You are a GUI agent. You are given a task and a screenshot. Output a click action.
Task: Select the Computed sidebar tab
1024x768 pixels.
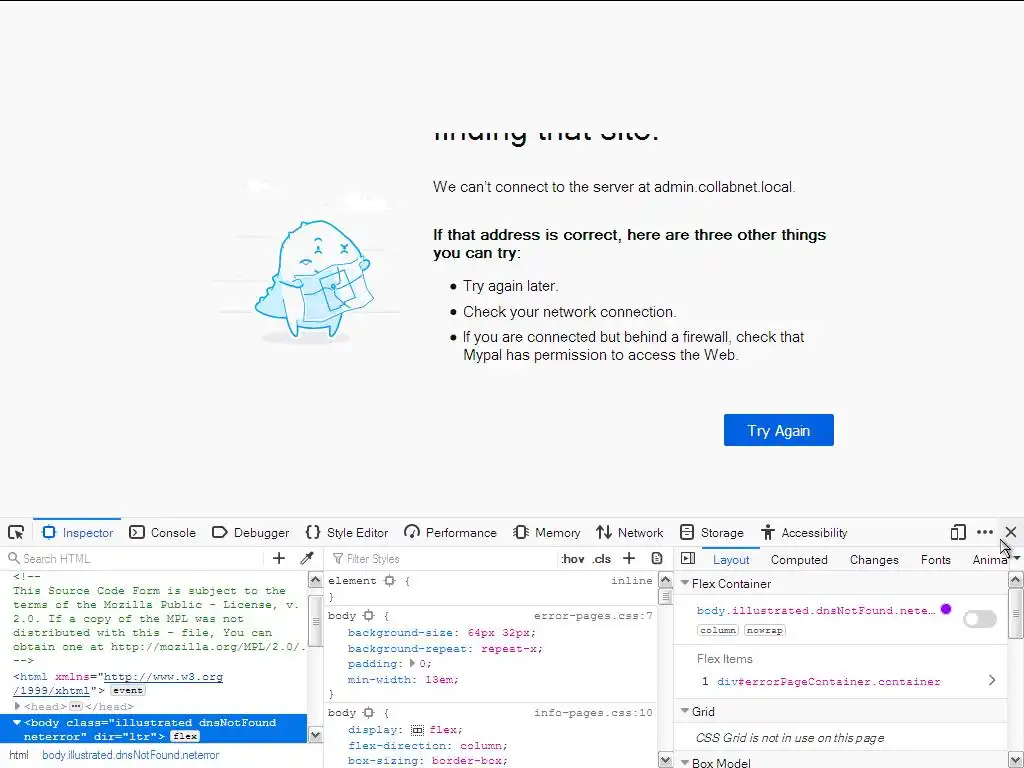799,560
